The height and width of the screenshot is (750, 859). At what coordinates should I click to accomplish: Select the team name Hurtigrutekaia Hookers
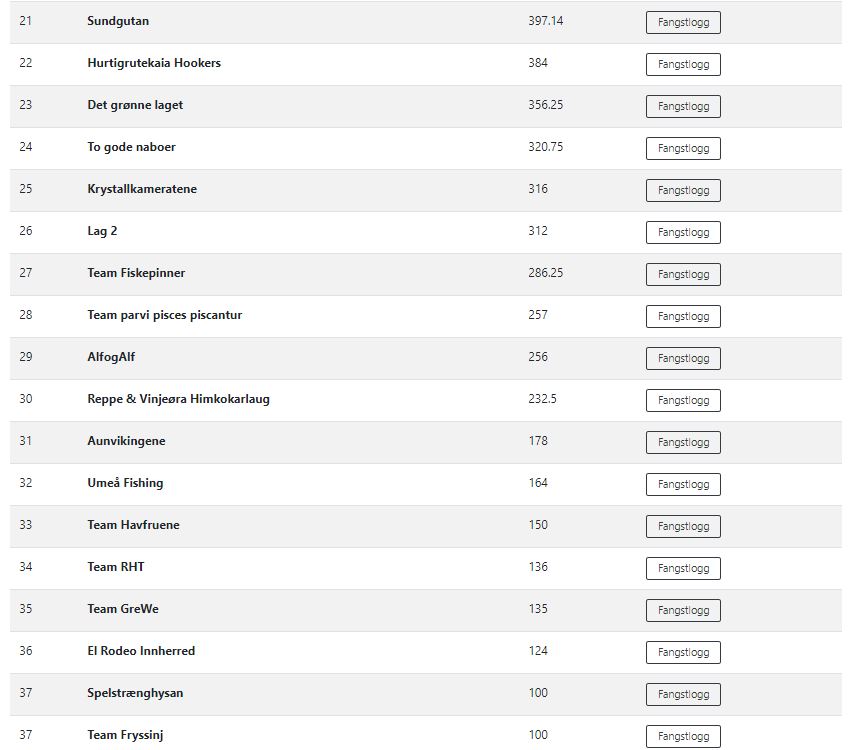pos(154,63)
